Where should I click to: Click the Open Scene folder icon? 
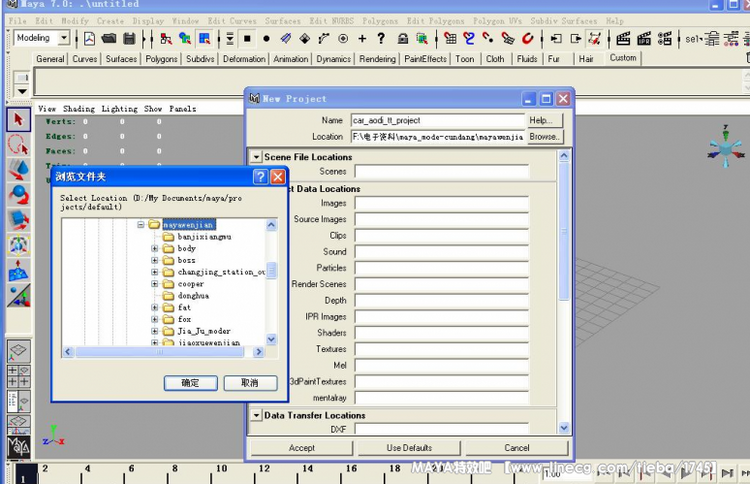[x=109, y=39]
